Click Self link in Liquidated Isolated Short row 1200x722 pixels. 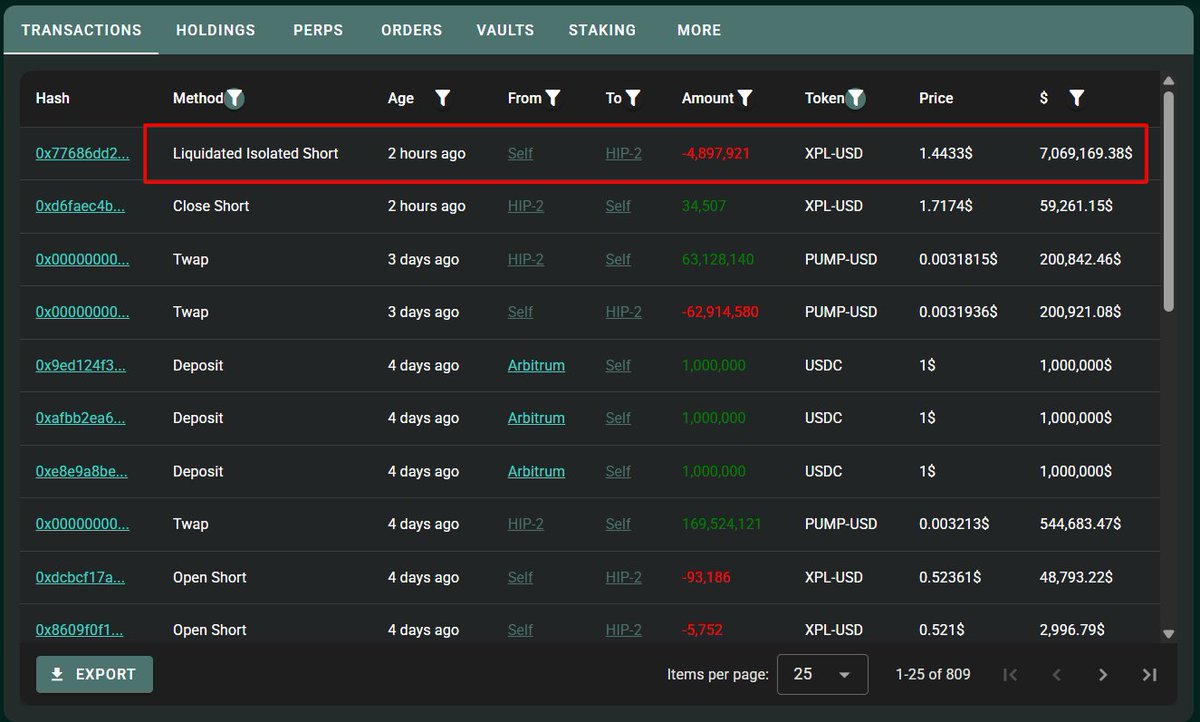[x=521, y=153]
